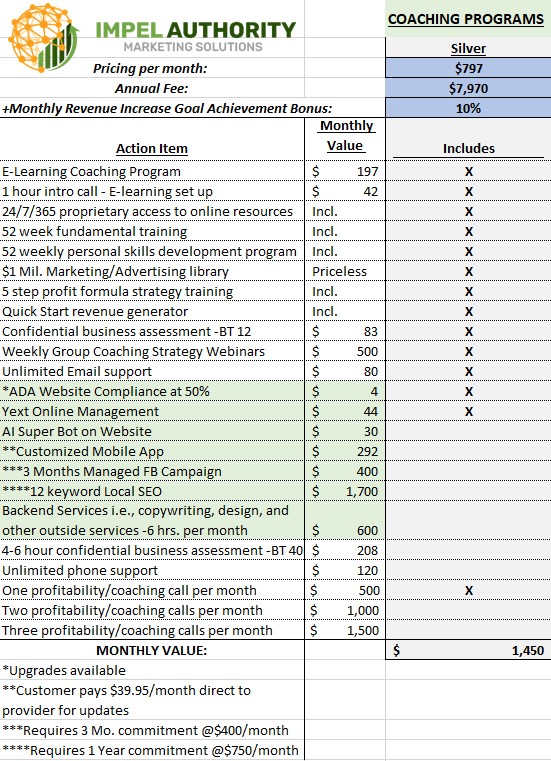Click the 'Monthly Value' column header
This screenshot has height=761, width=551.
[345, 135]
